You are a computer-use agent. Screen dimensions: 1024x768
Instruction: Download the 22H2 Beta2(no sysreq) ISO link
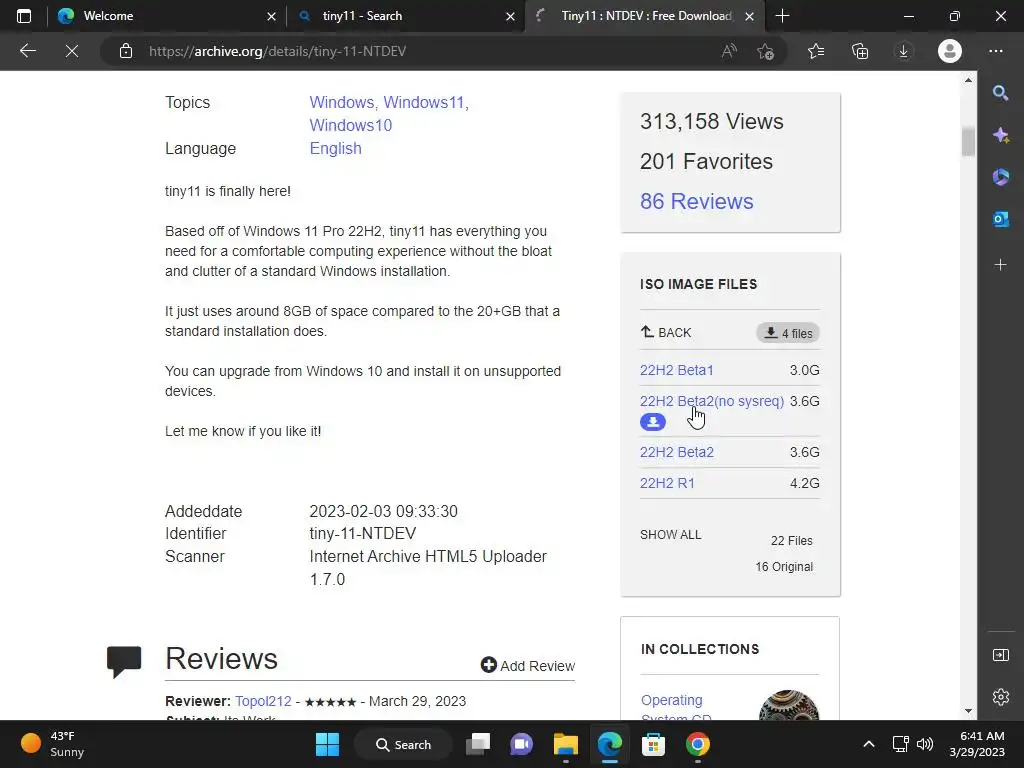click(712, 401)
